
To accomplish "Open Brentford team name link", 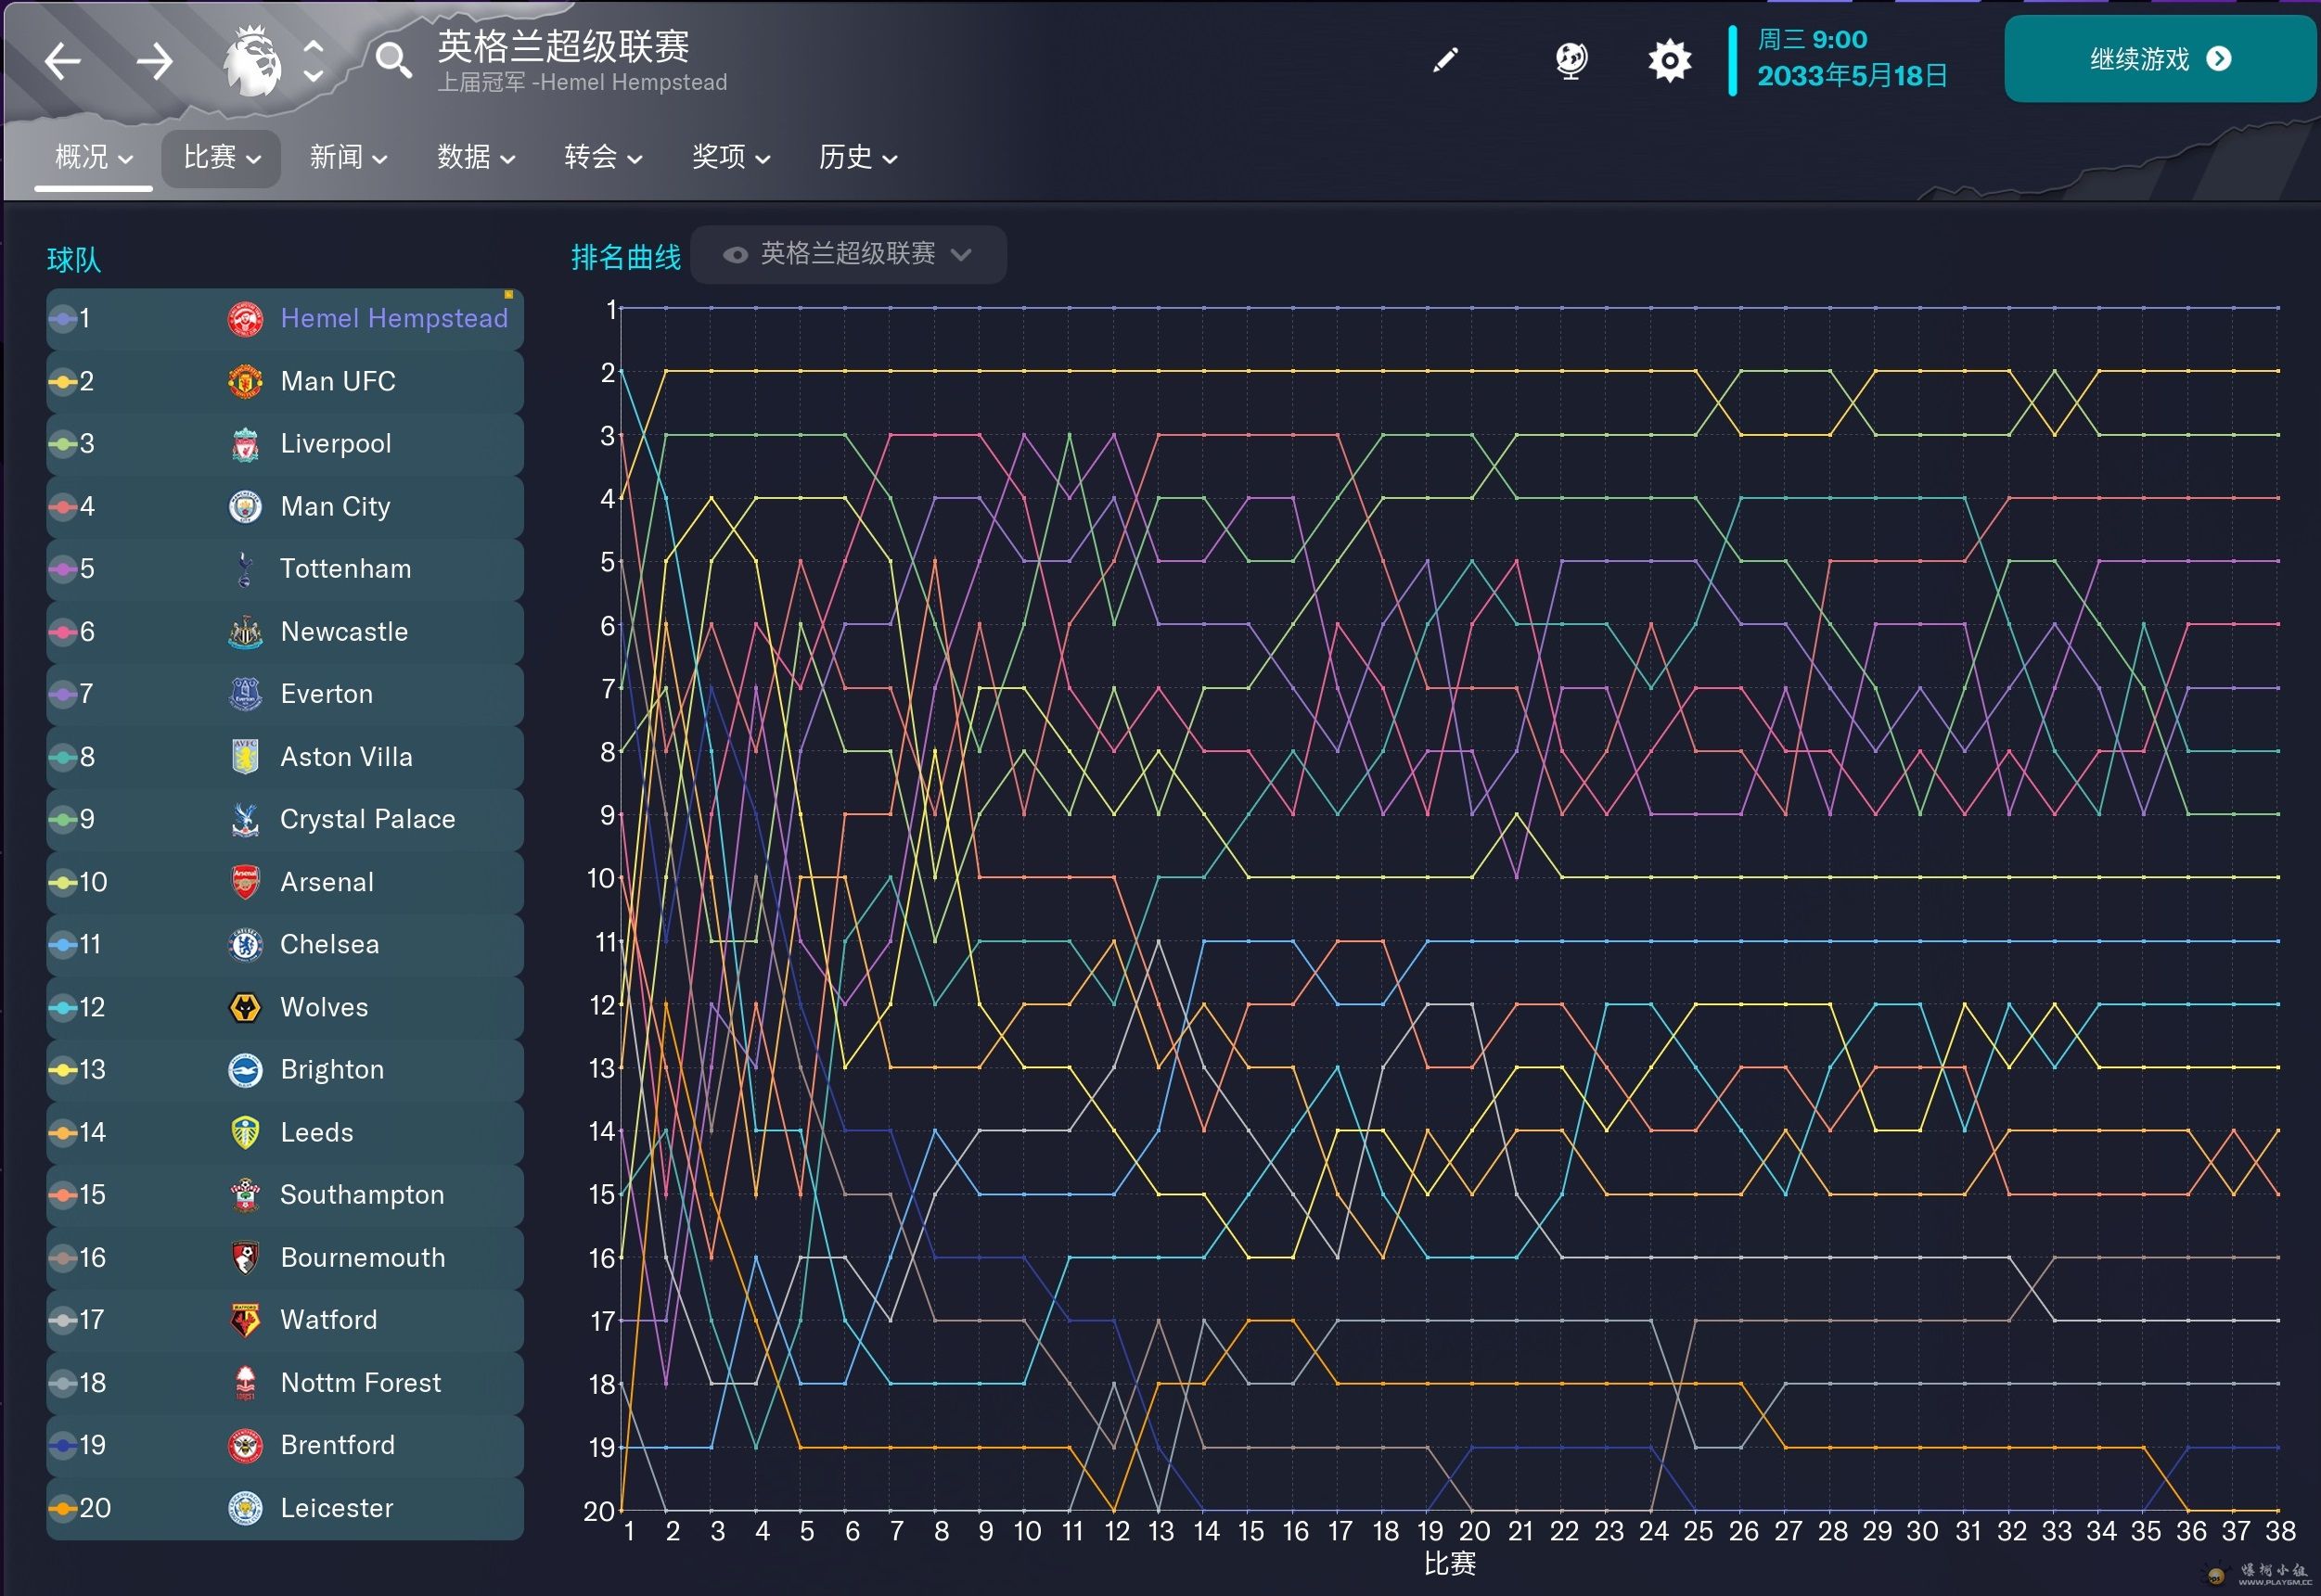I will 338,1445.
